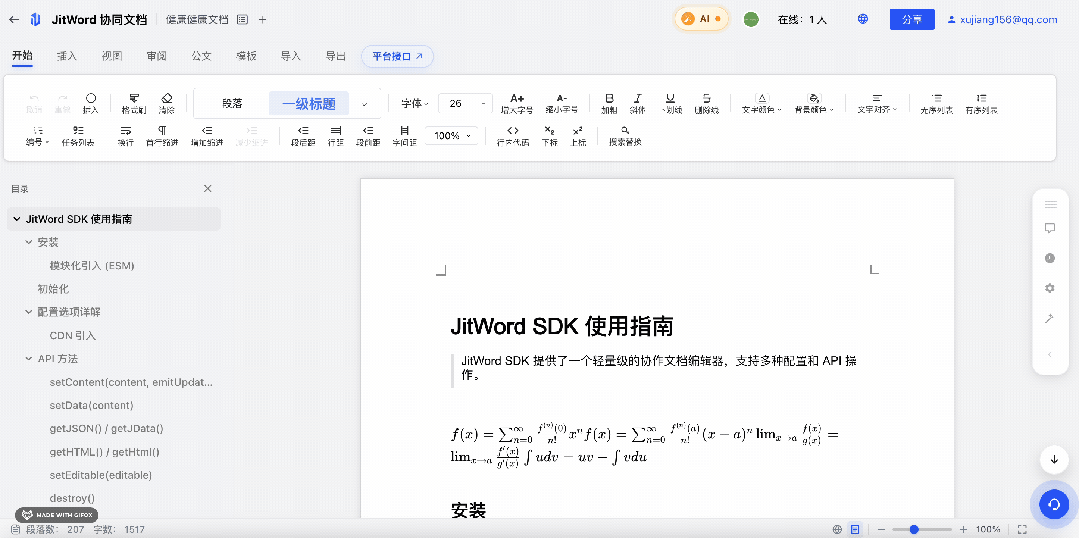This screenshot has width=1079, height=538.
Task: Click the JitWord logo icon
Action: click(x=36, y=19)
